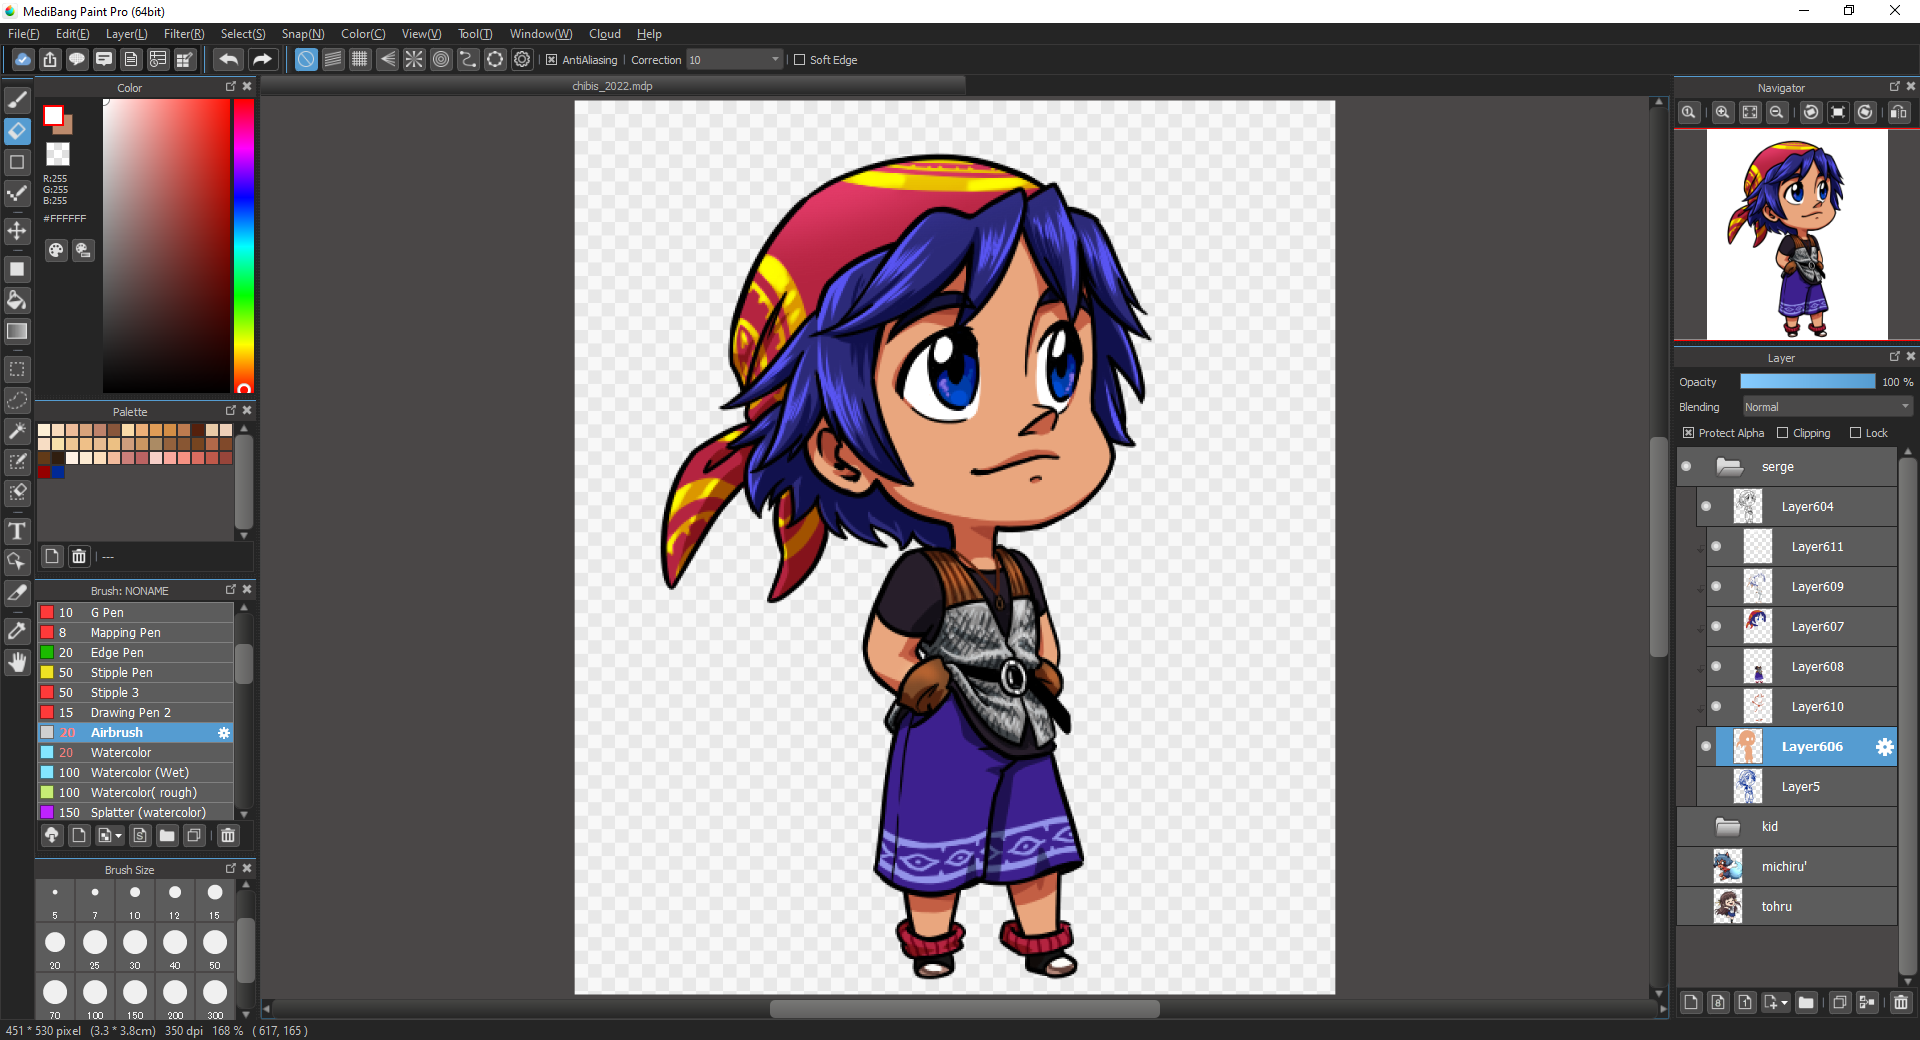Toggle Protect Alpha checkbox
This screenshot has height=1040, width=1920.
pos(1688,433)
